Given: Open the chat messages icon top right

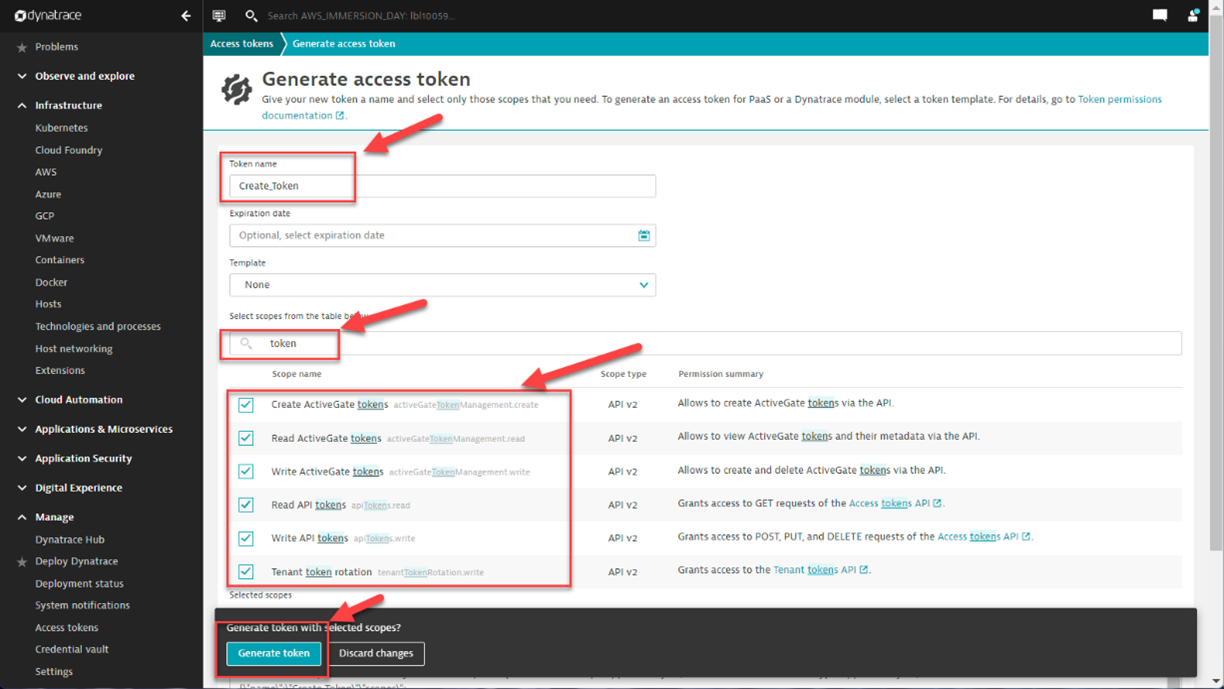Looking at the screenshot, I should point(1159,16).
